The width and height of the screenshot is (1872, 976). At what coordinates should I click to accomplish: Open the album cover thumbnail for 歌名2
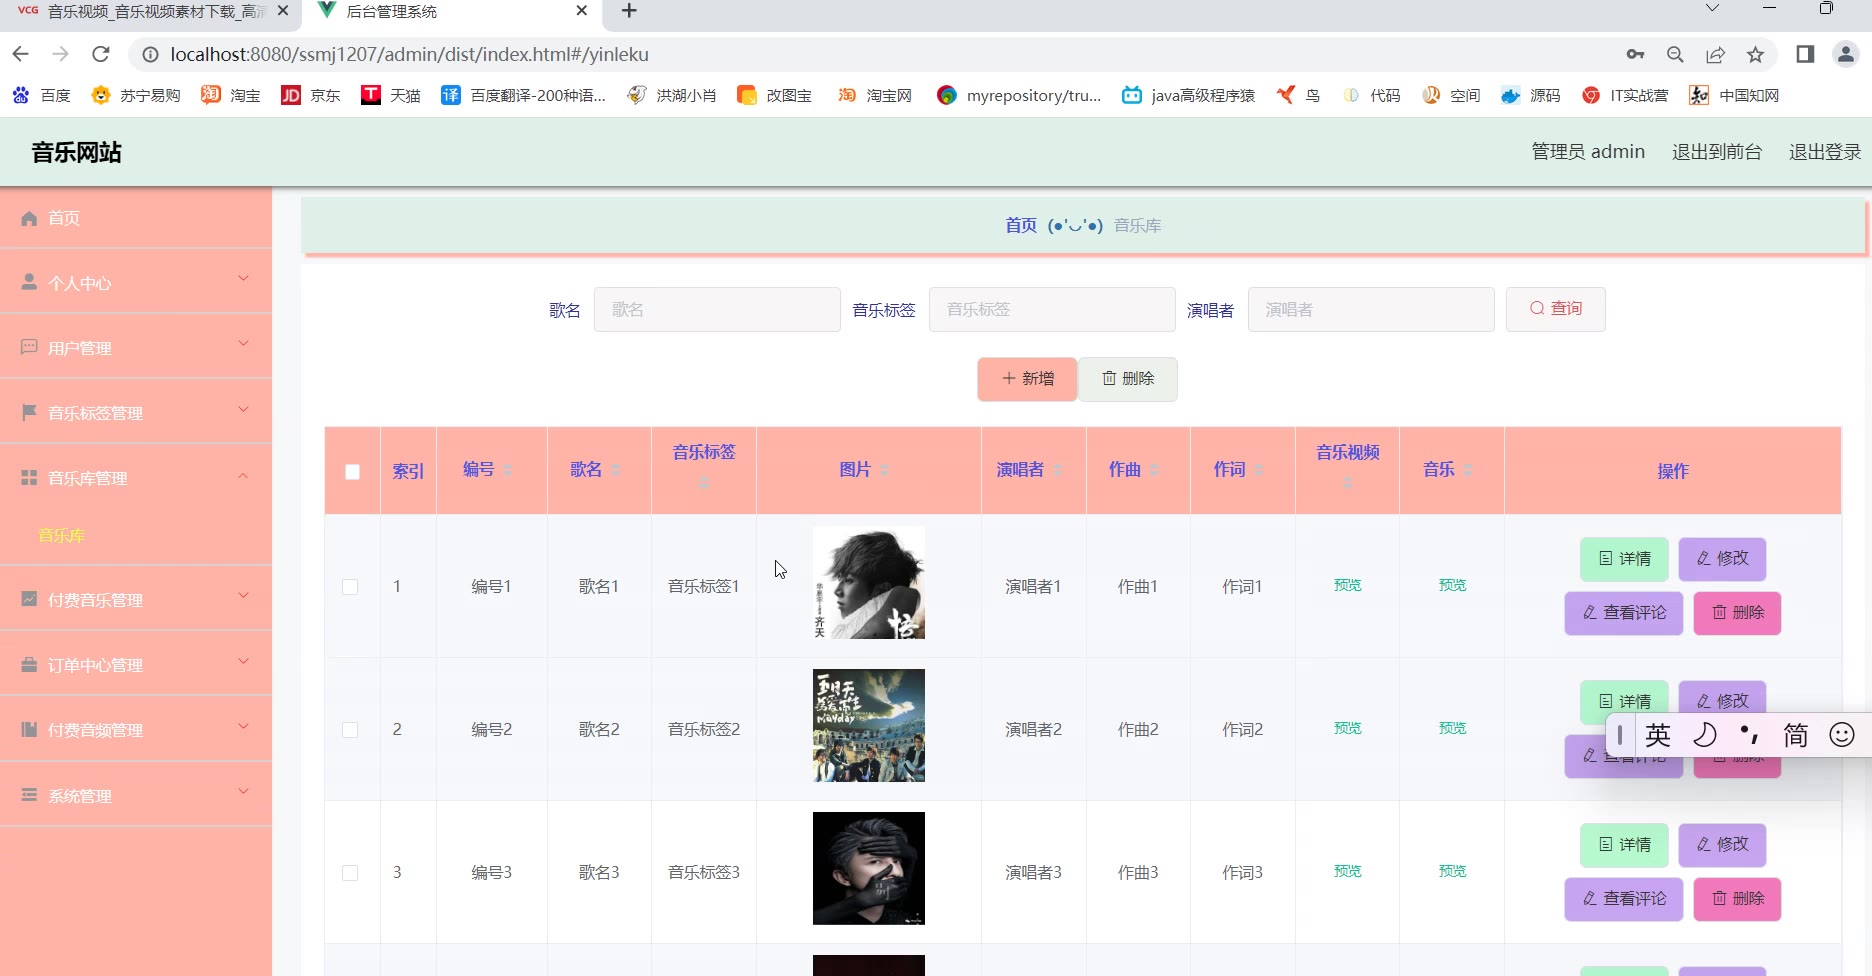pyautogui.click(x=869, y=726)
